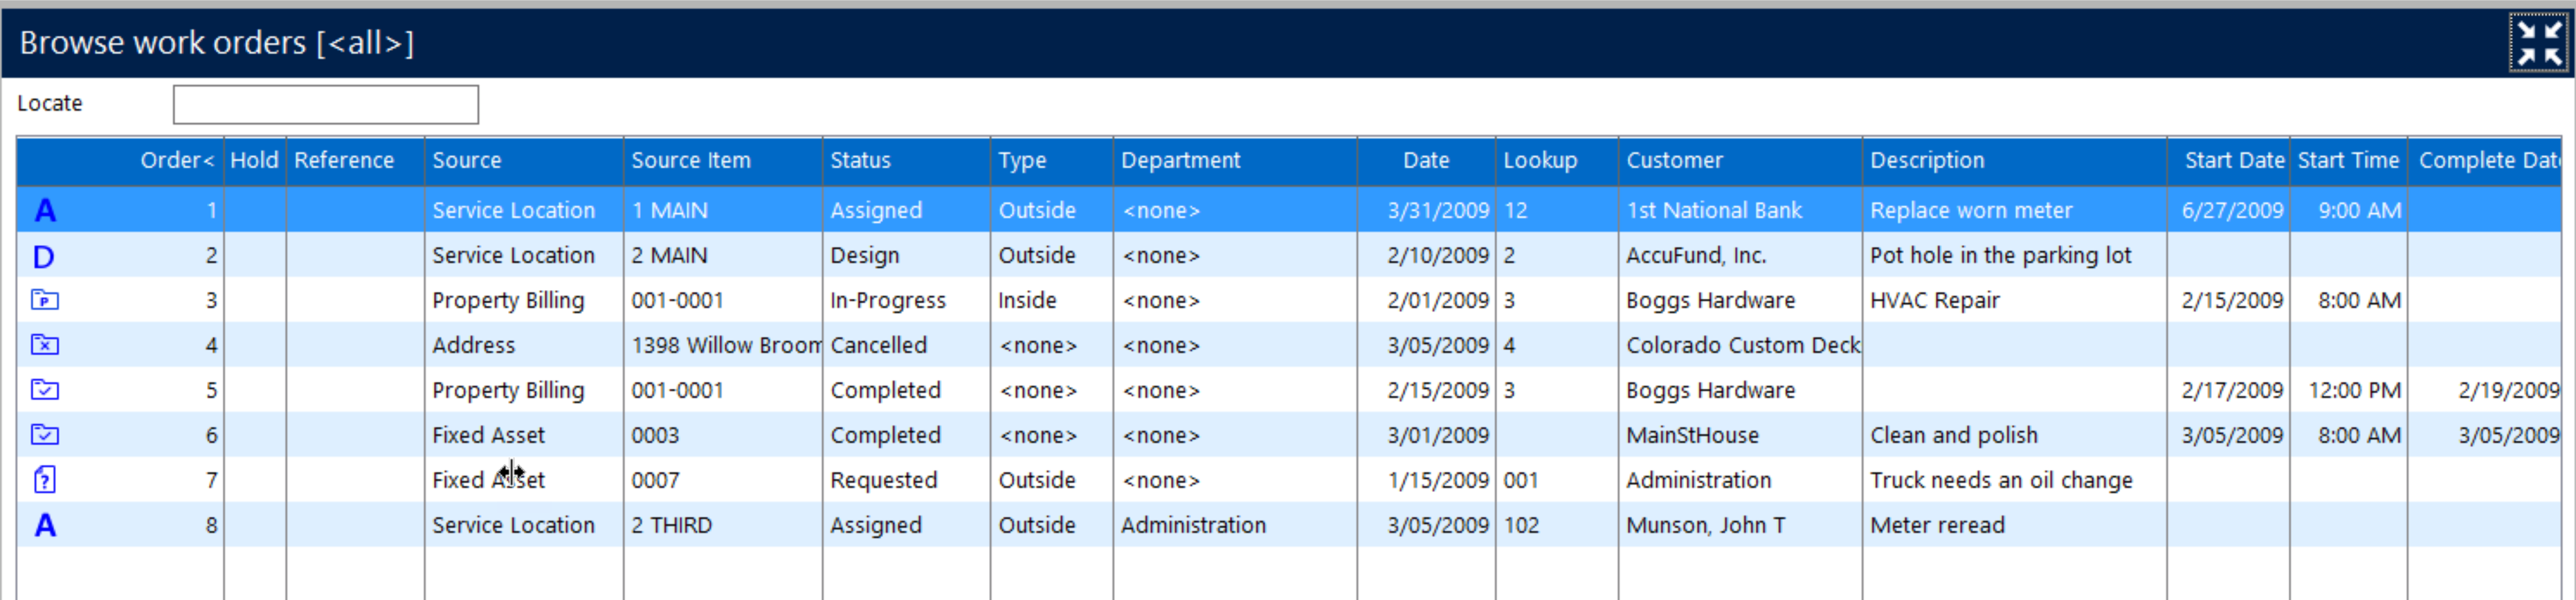
Task: Click the Customer column header
Action: point(1674,160)
